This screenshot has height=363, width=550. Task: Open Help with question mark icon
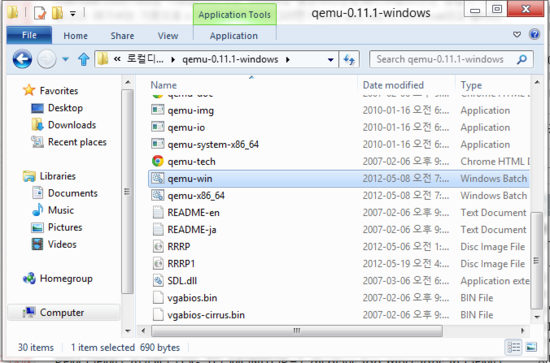[535, 34]
